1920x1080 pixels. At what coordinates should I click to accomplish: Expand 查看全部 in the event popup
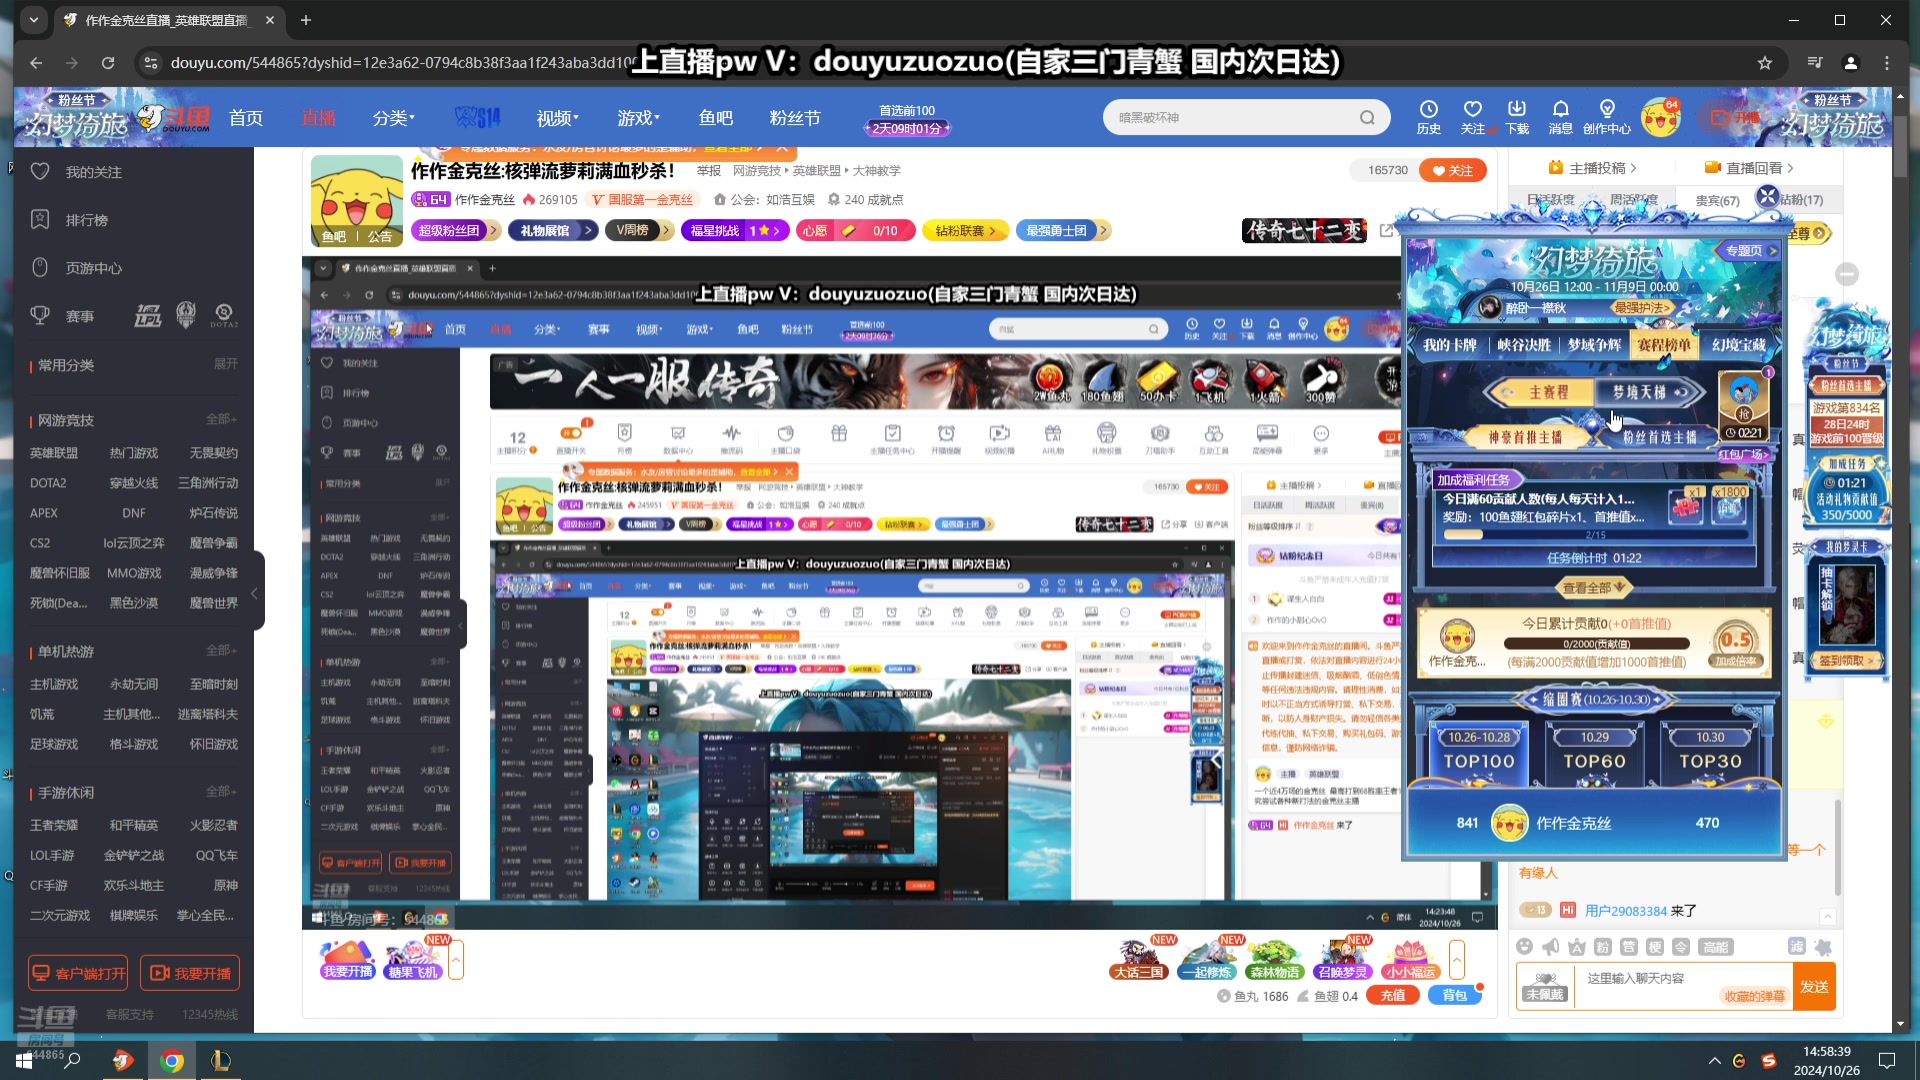click(1594, 587)
